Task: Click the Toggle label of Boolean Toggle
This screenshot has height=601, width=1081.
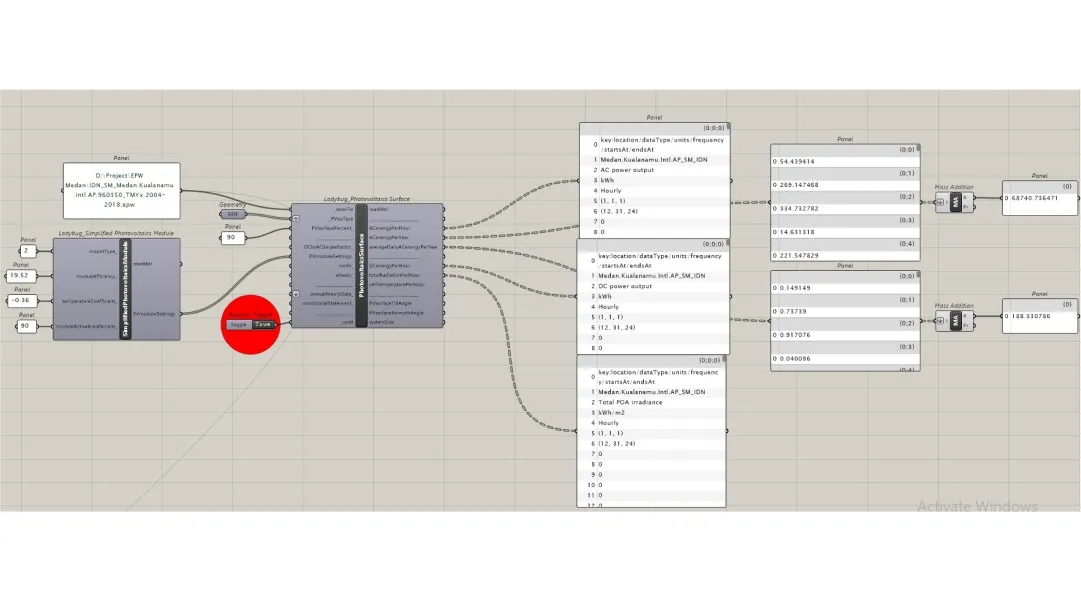Action: [x=239, y=324]
